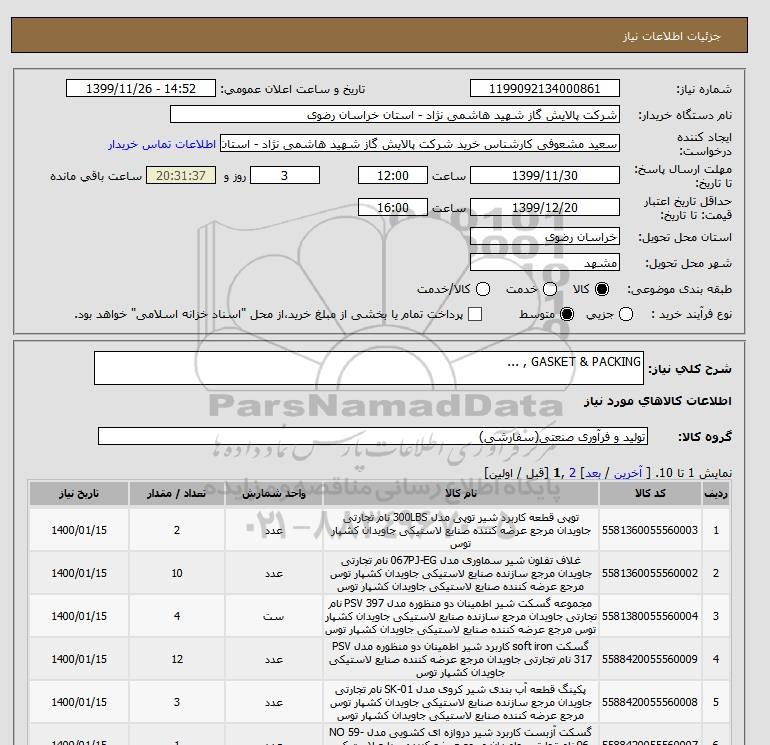
Task: Select the کالا radio button
Action: pyautogui.click(x=602, y=289)
